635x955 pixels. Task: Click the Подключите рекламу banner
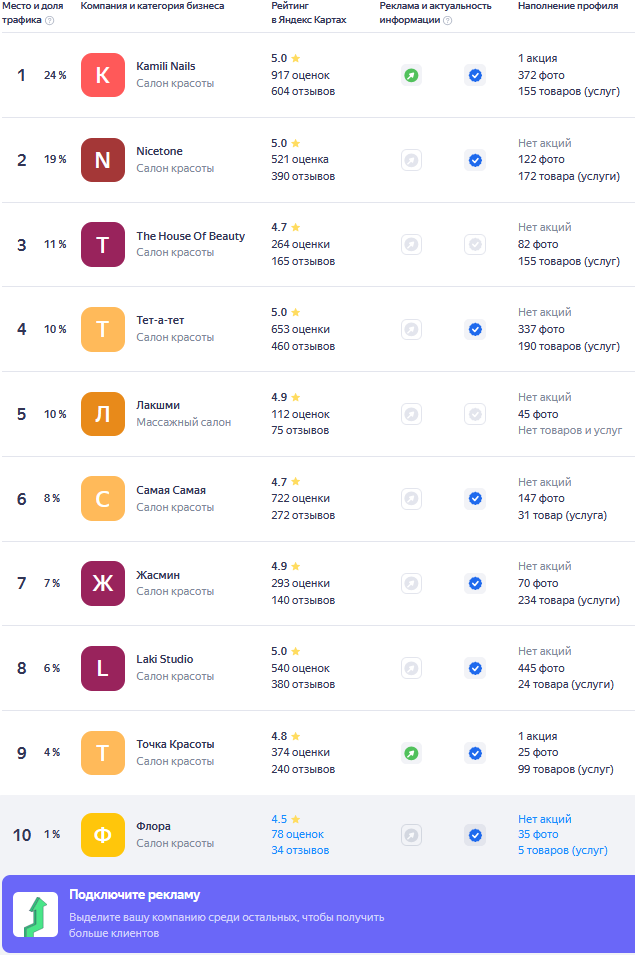tap(318, 914)
